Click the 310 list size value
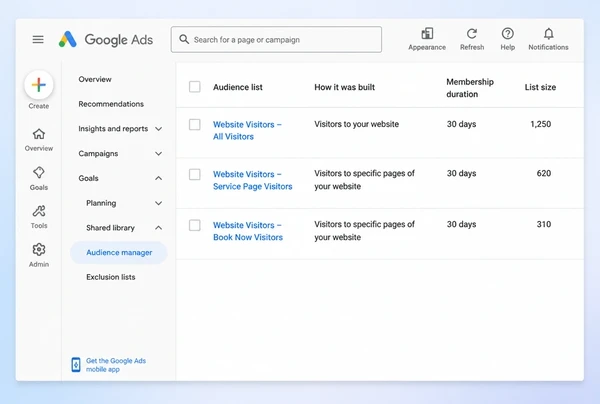The width and height of the screenshot is (600, 404). point(544,224)
